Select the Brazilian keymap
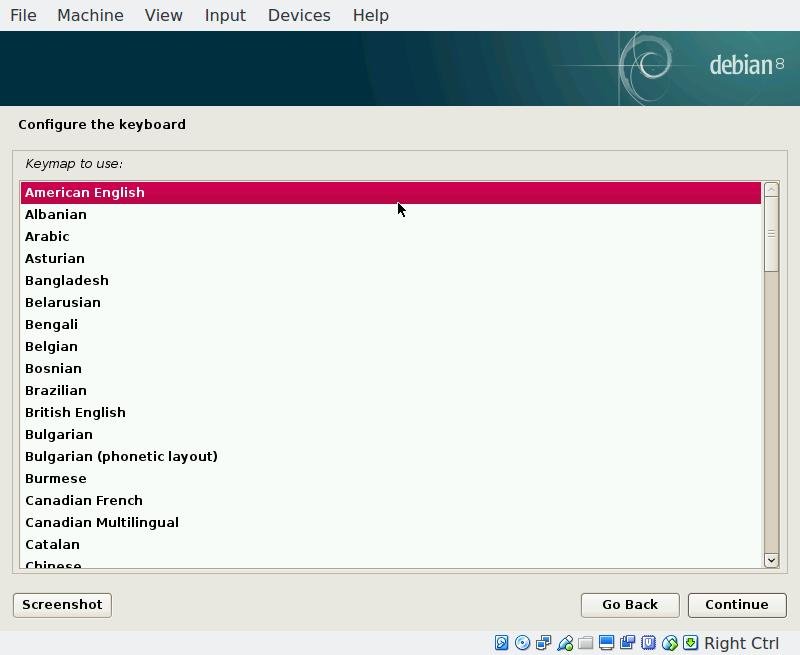800x655 pixels. (391, 390)
